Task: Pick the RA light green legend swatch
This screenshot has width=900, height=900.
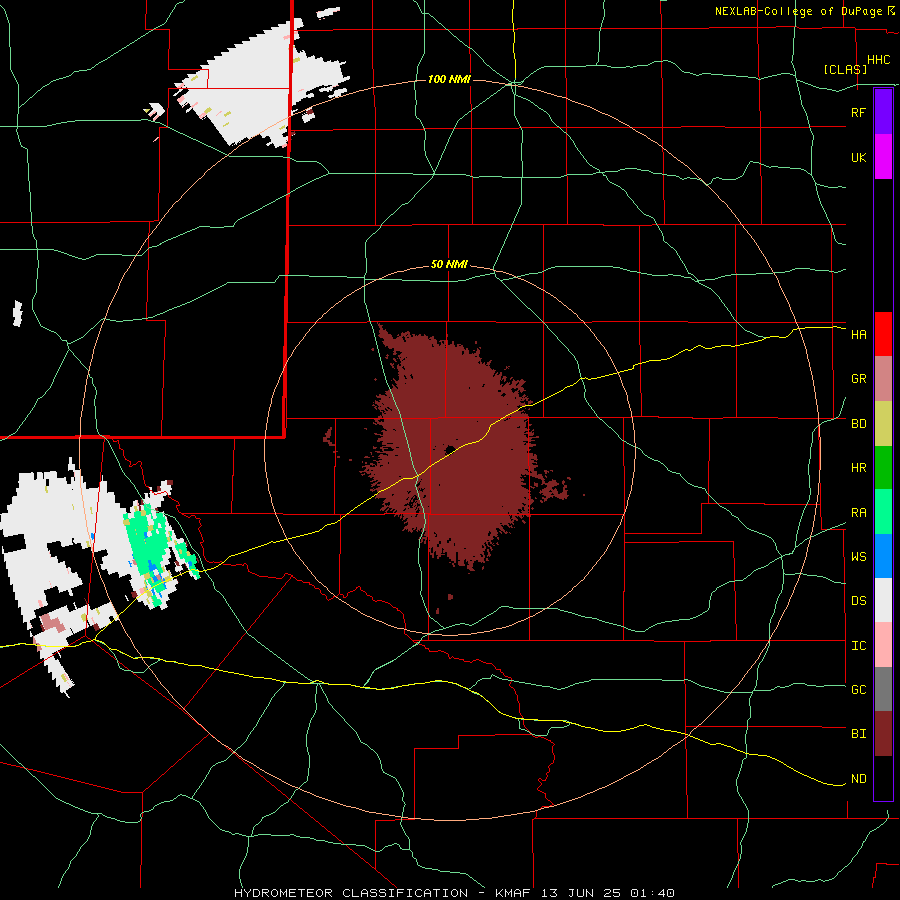Action: click(x=883, y=512)
